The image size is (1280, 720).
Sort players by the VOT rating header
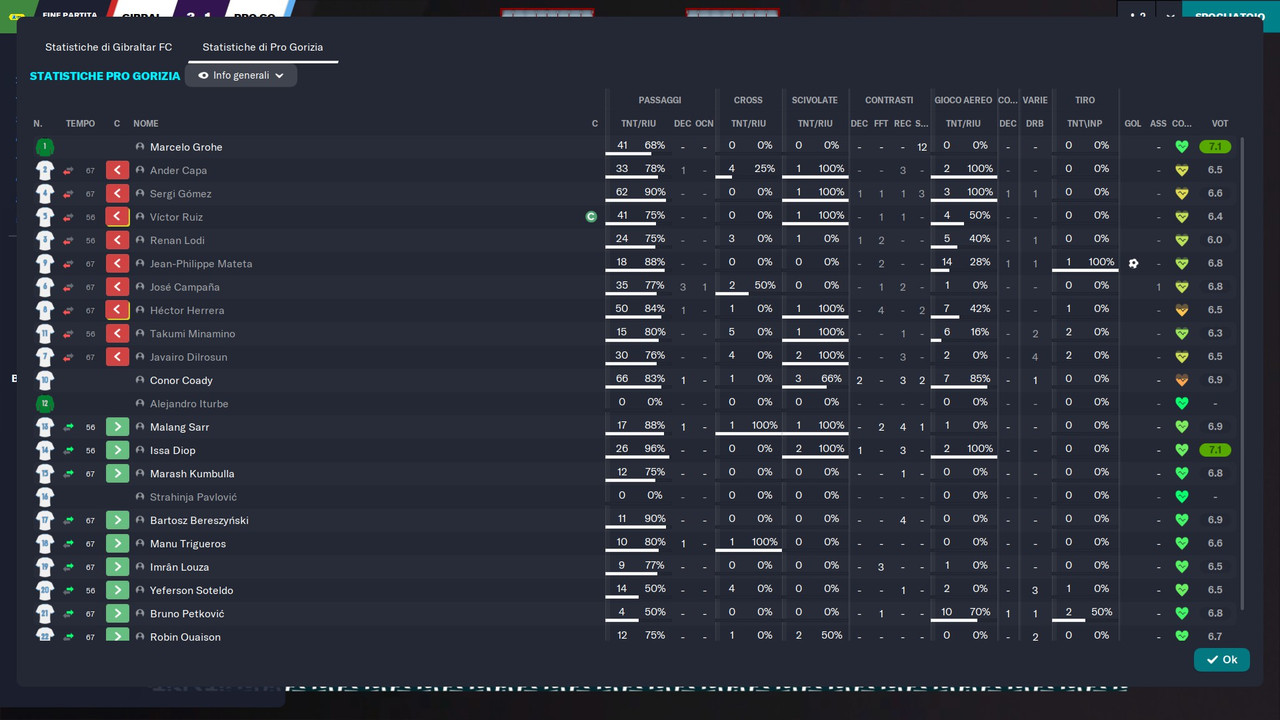1220,124
